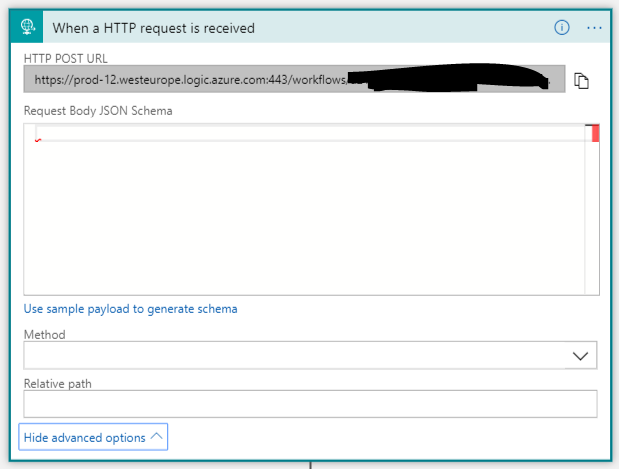Click the schema editor's vertical scrollbar track
The image size is (619, 469).
click(591, 220)
